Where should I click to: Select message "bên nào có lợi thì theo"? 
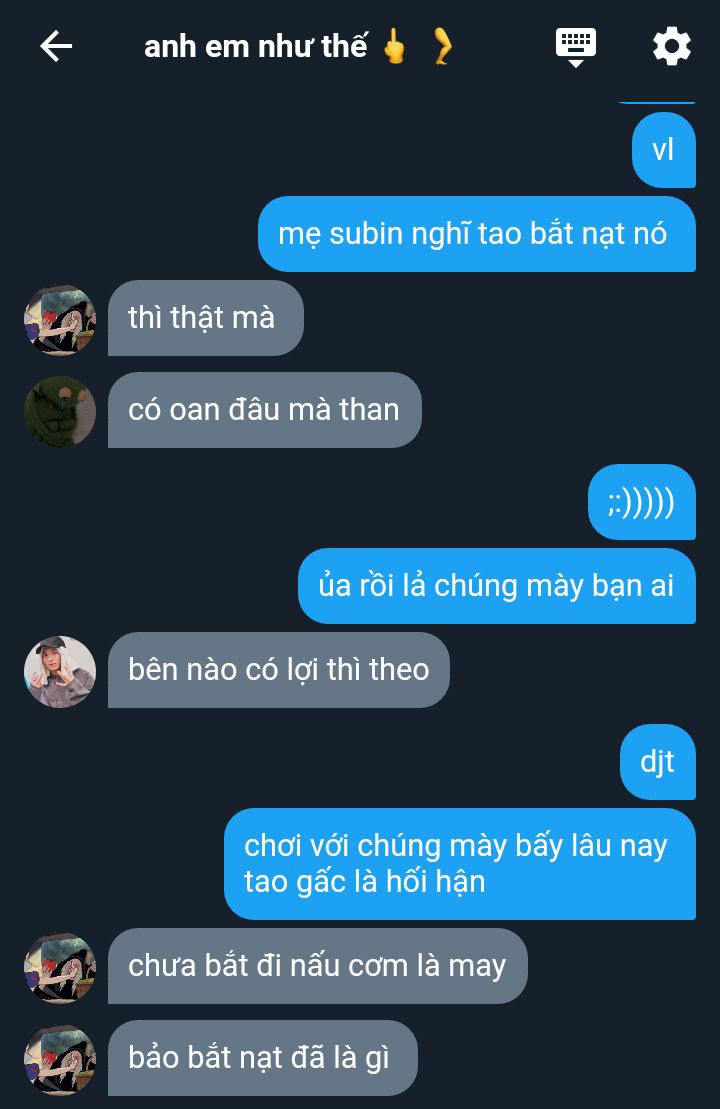279,670
